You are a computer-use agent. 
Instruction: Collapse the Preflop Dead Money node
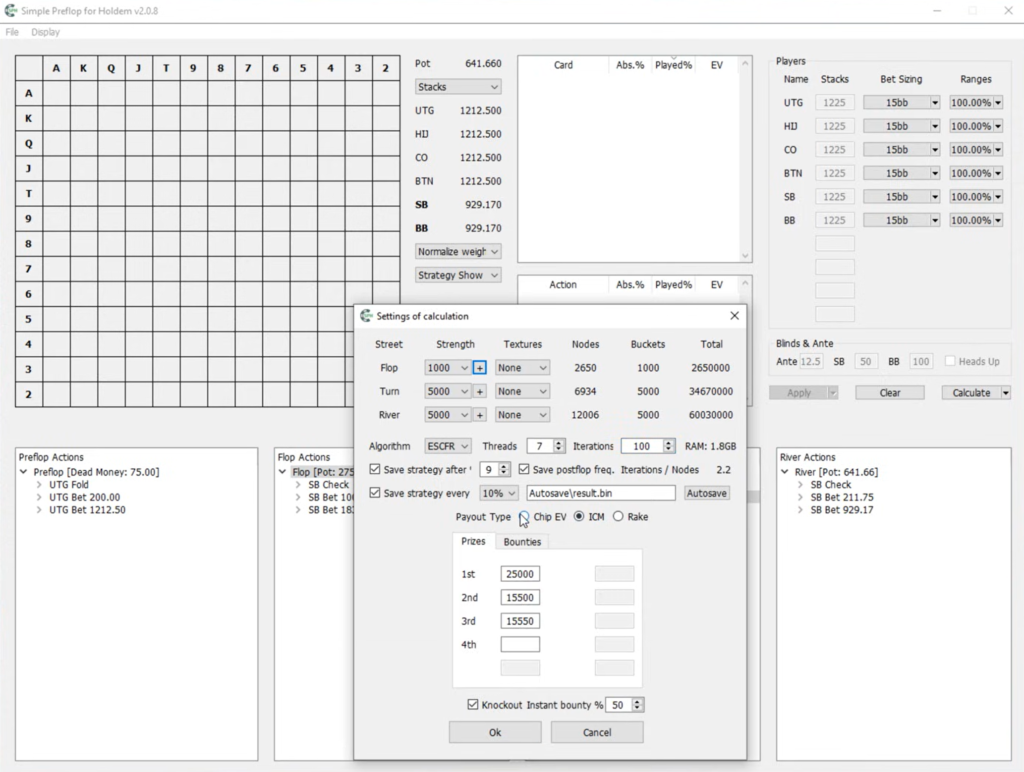24,472
